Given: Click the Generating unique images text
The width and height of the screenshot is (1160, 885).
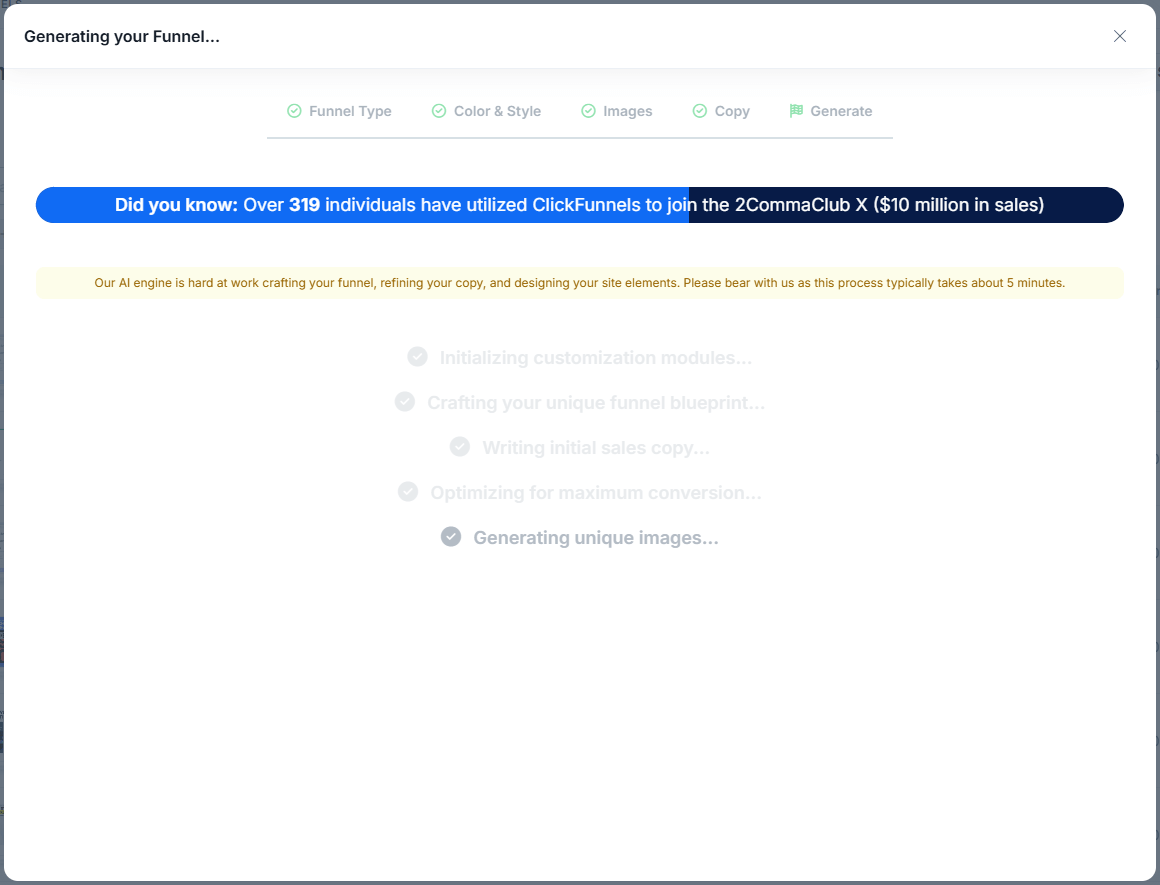Looking at the screenshot, I should point(596,538).
